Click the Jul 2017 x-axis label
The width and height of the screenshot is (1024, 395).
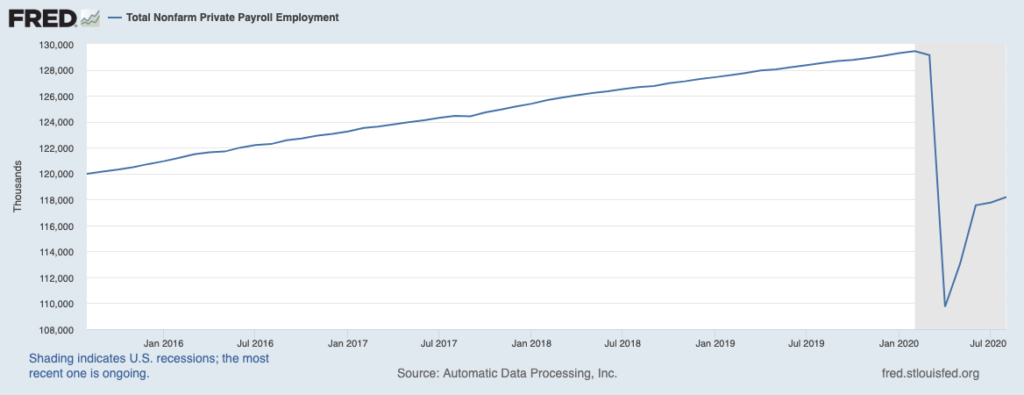438,342
